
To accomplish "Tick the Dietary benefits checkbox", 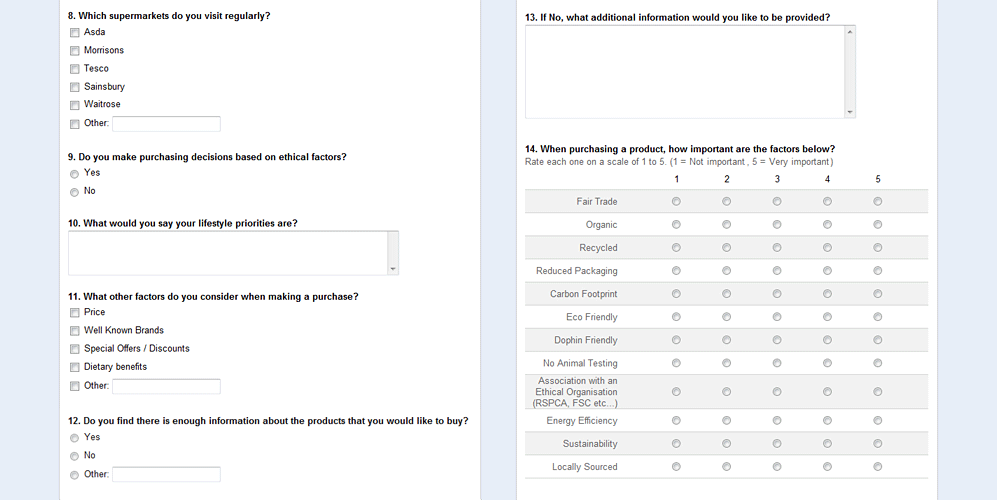I will click(74, 367).
